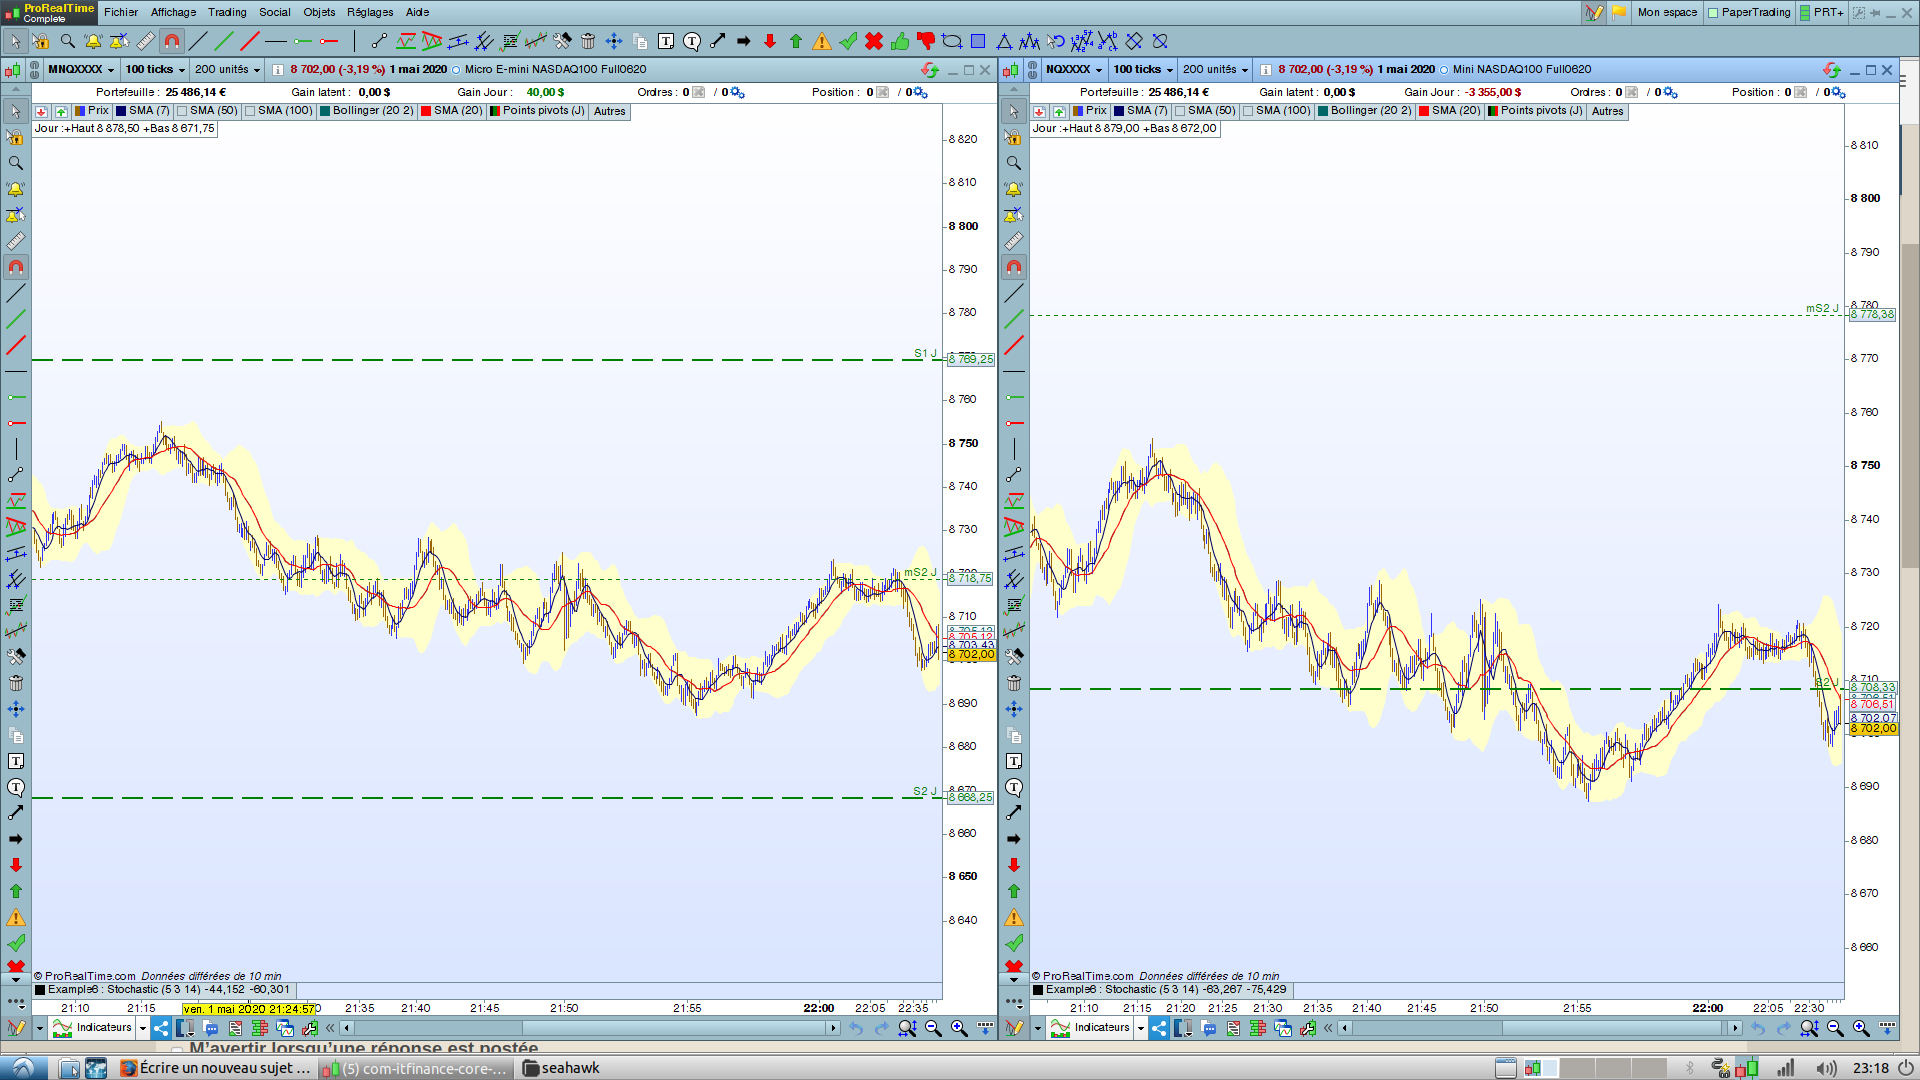
Task: Open the Trading menu
Action: [x=227, y=12]
